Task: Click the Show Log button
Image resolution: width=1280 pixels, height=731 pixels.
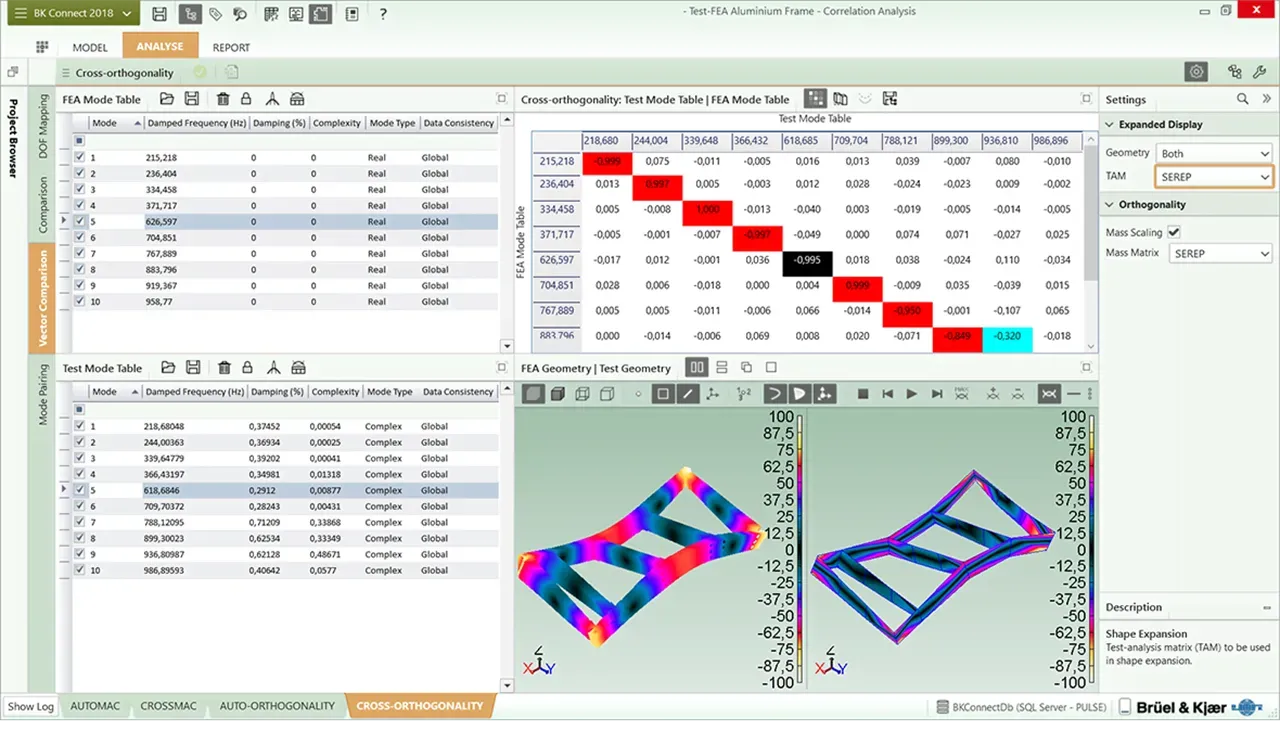Action: pos(31,706)
